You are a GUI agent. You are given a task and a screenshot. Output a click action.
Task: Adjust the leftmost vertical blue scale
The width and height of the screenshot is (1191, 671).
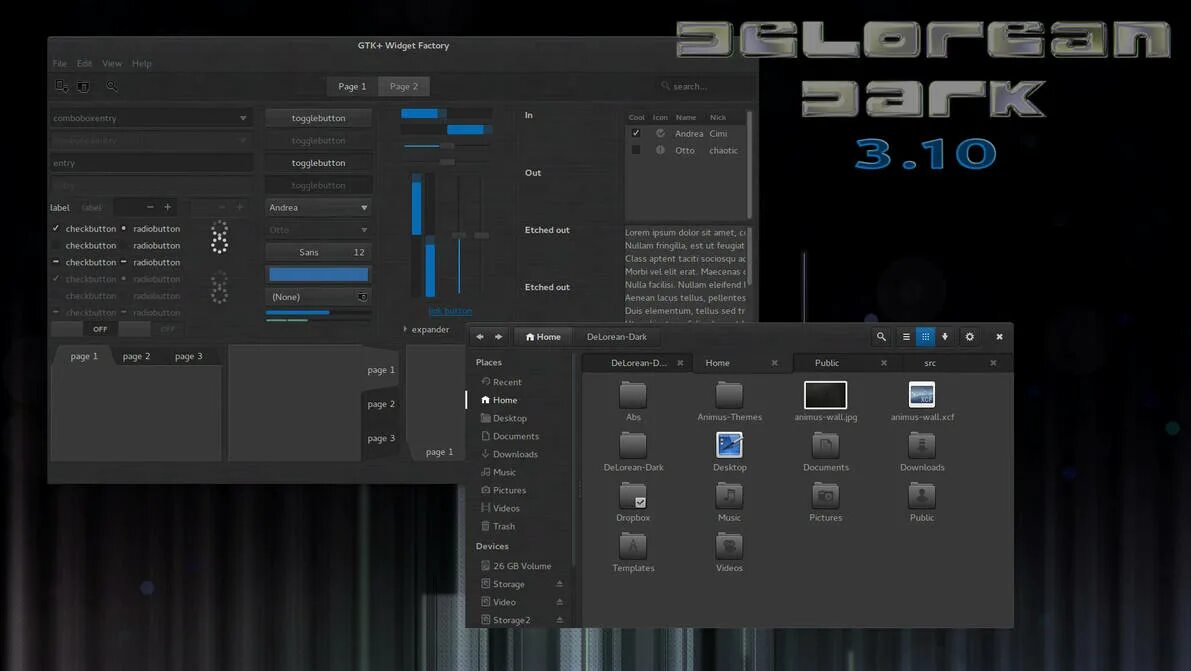(x=416, y=236)
